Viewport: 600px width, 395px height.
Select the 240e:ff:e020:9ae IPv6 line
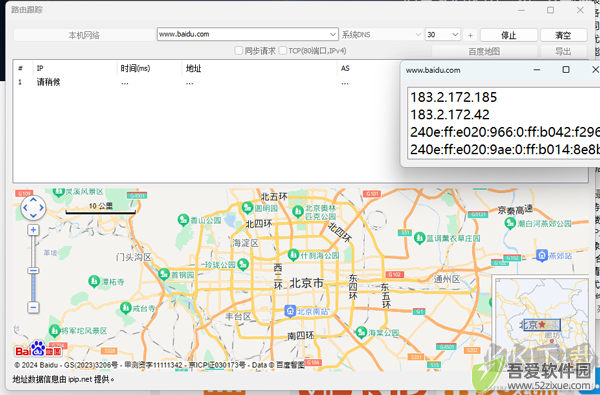point(505,149)
